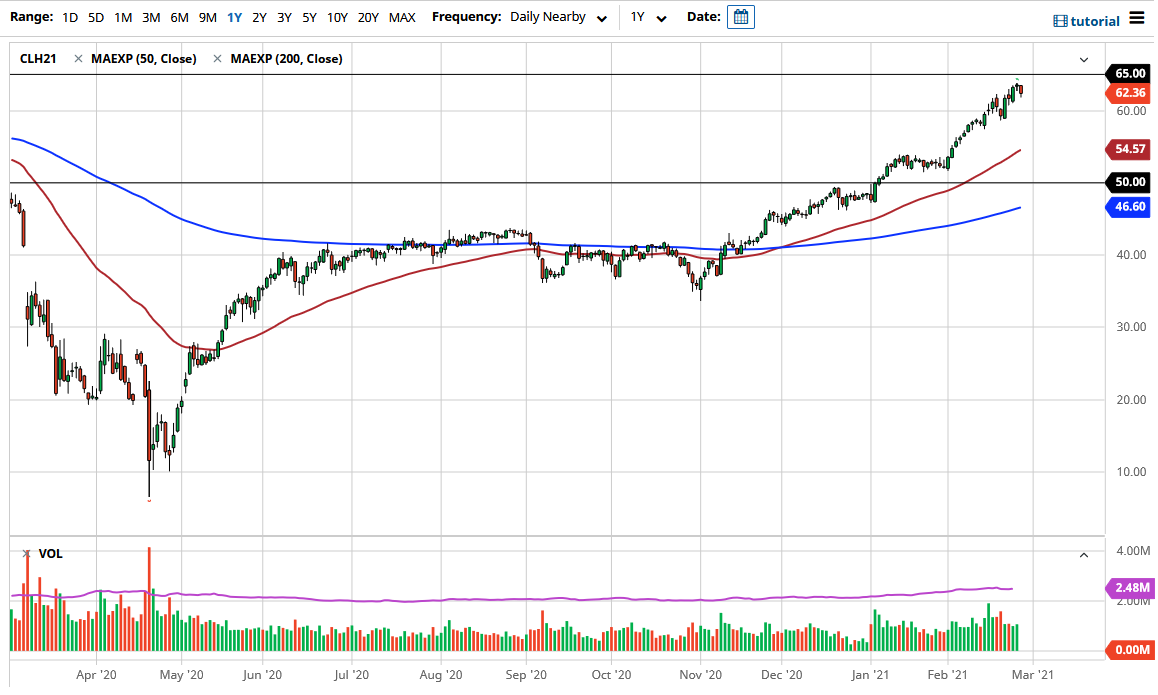Remove the VOL study from the volume panel
This screenshot has height=695, width=1158.
coord(25,553)
